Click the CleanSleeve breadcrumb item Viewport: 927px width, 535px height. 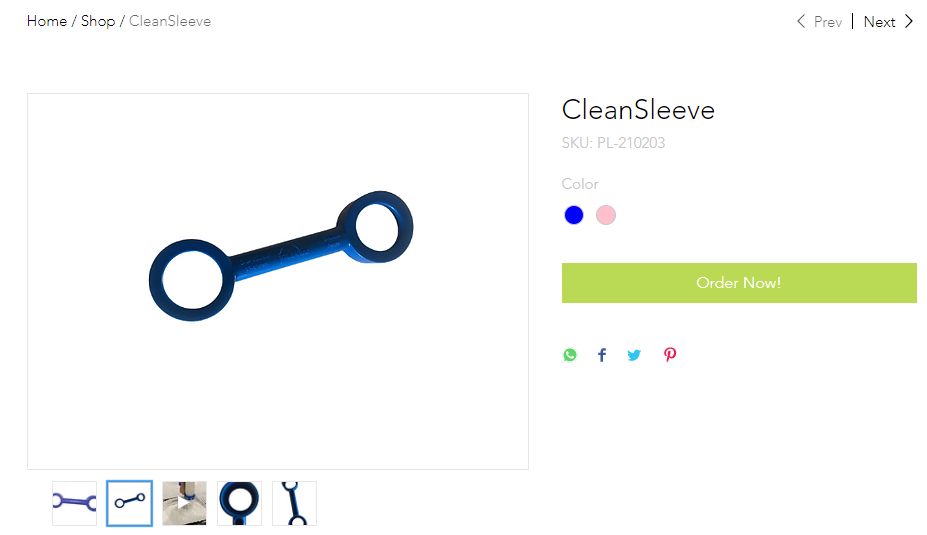[x=170, y=21]
